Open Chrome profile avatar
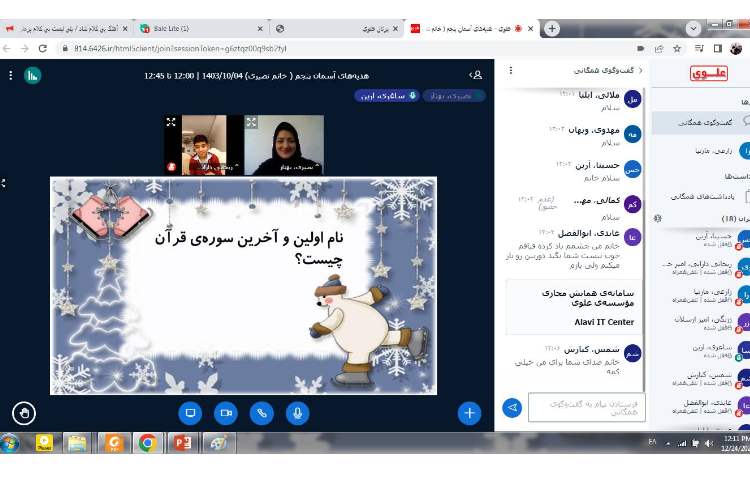Image resolution: width=750 pixels, height=480 pixels. click(736, 48)
